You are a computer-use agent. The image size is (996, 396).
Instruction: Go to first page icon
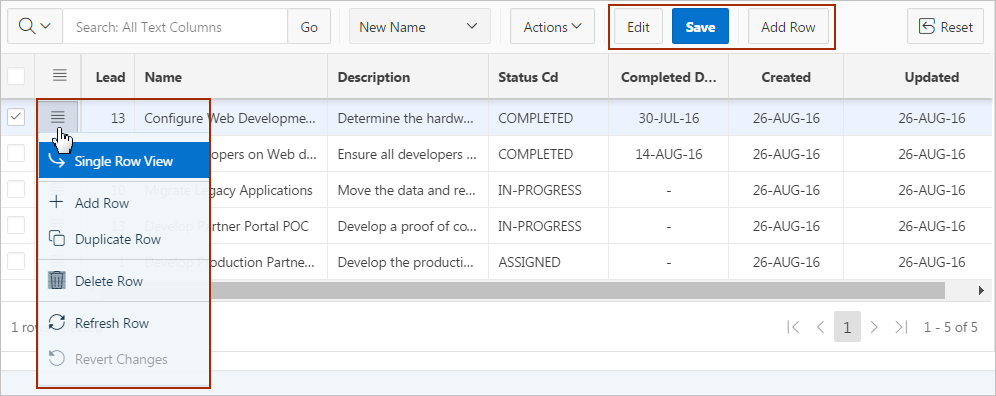[793, 327]
